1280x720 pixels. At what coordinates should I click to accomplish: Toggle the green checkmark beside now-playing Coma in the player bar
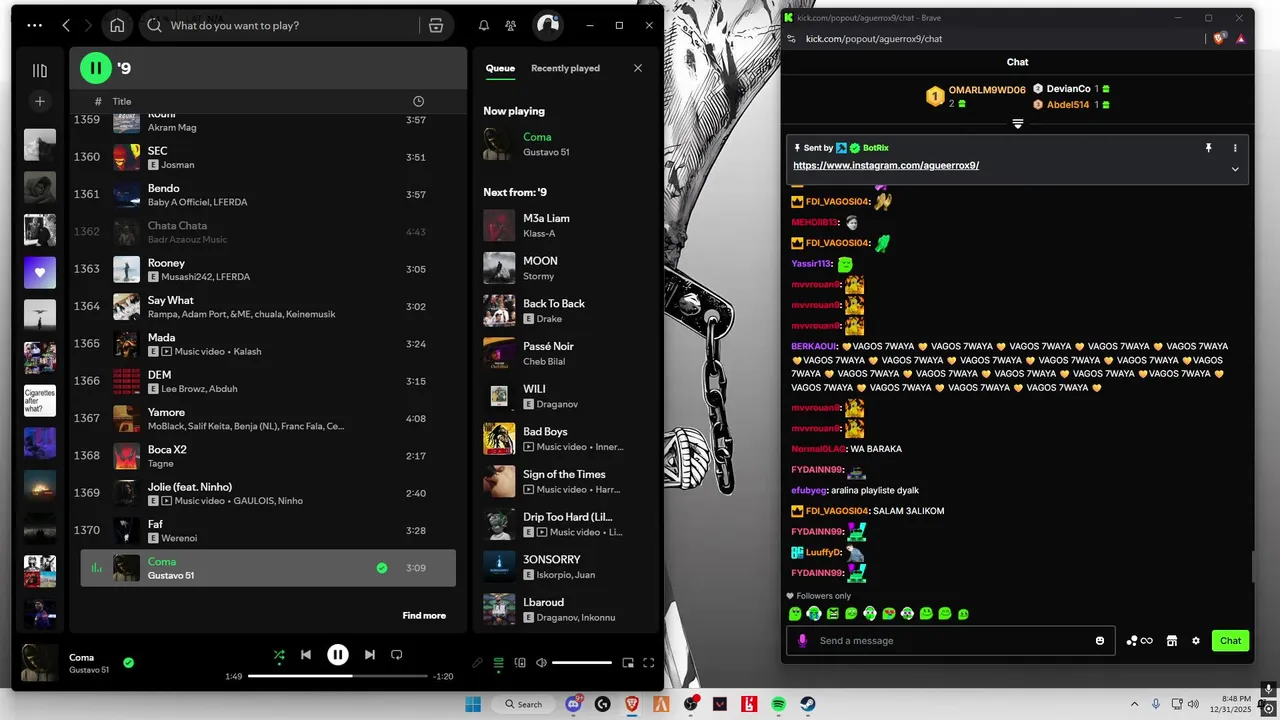coord(128,662)
